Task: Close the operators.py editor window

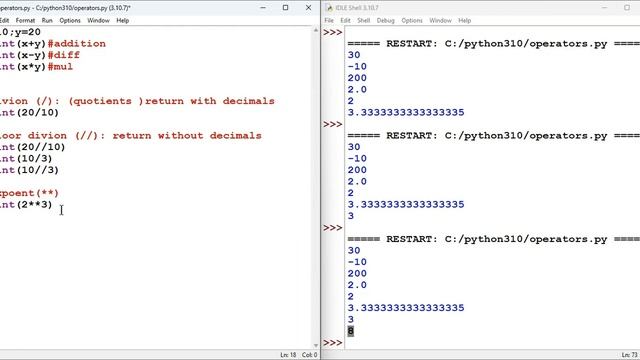Action: pyautogui.click(x=308, y=8)
